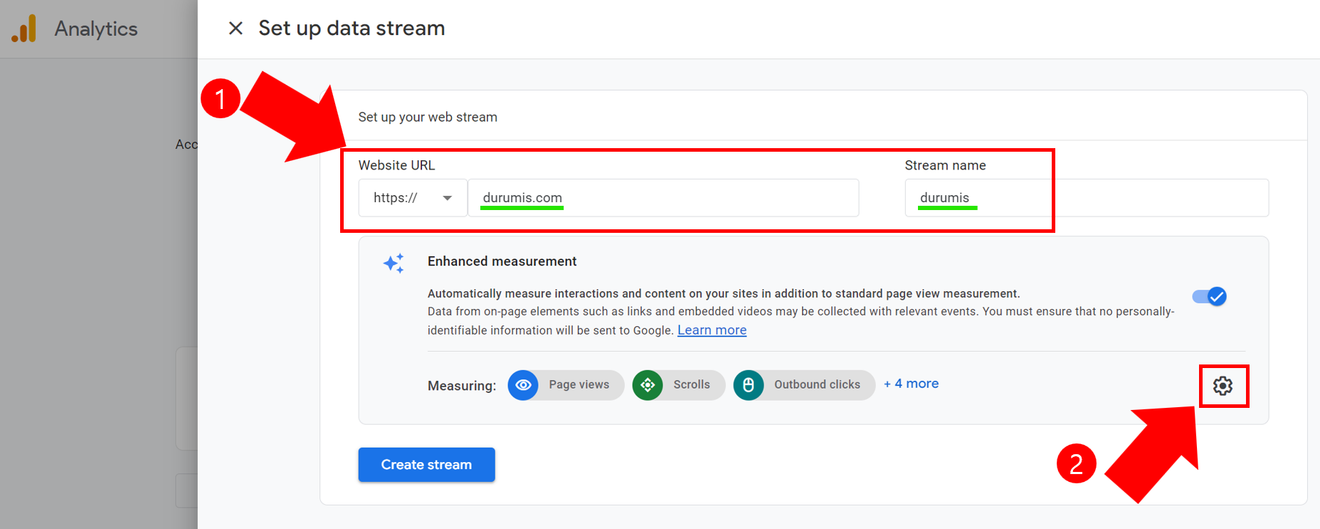Click the Page views eye icon

tap(523, 385)
